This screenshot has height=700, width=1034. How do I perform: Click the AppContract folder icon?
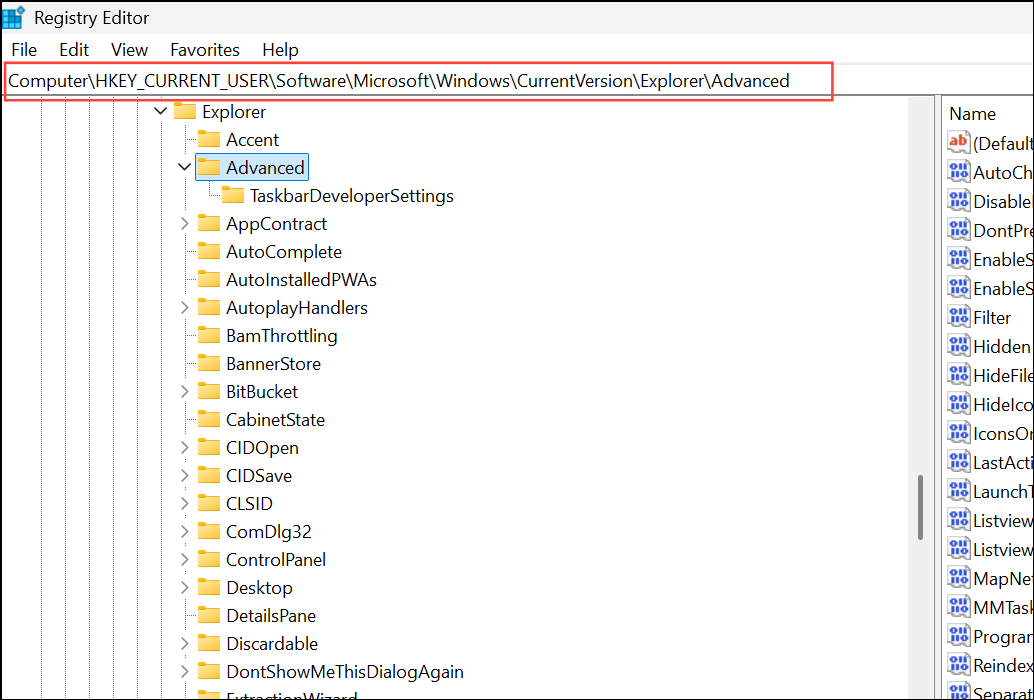[209, 223]
